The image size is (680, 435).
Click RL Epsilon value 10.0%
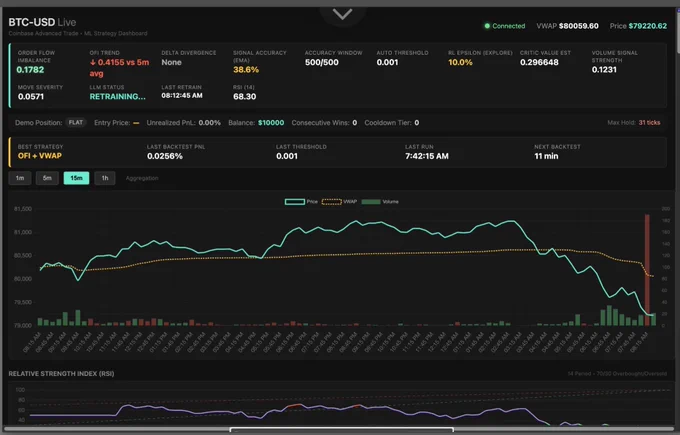click(x=460, y=62)
